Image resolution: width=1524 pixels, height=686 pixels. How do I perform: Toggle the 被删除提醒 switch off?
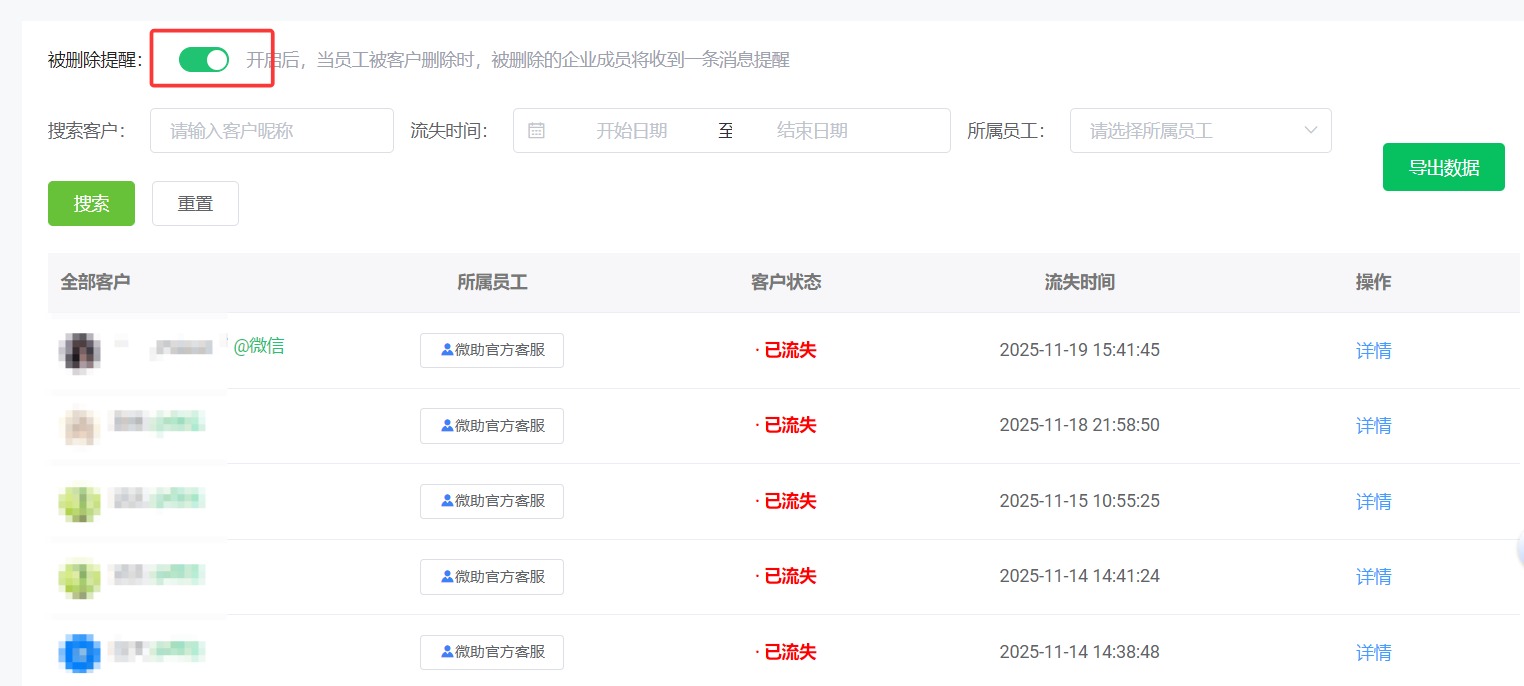204,60
